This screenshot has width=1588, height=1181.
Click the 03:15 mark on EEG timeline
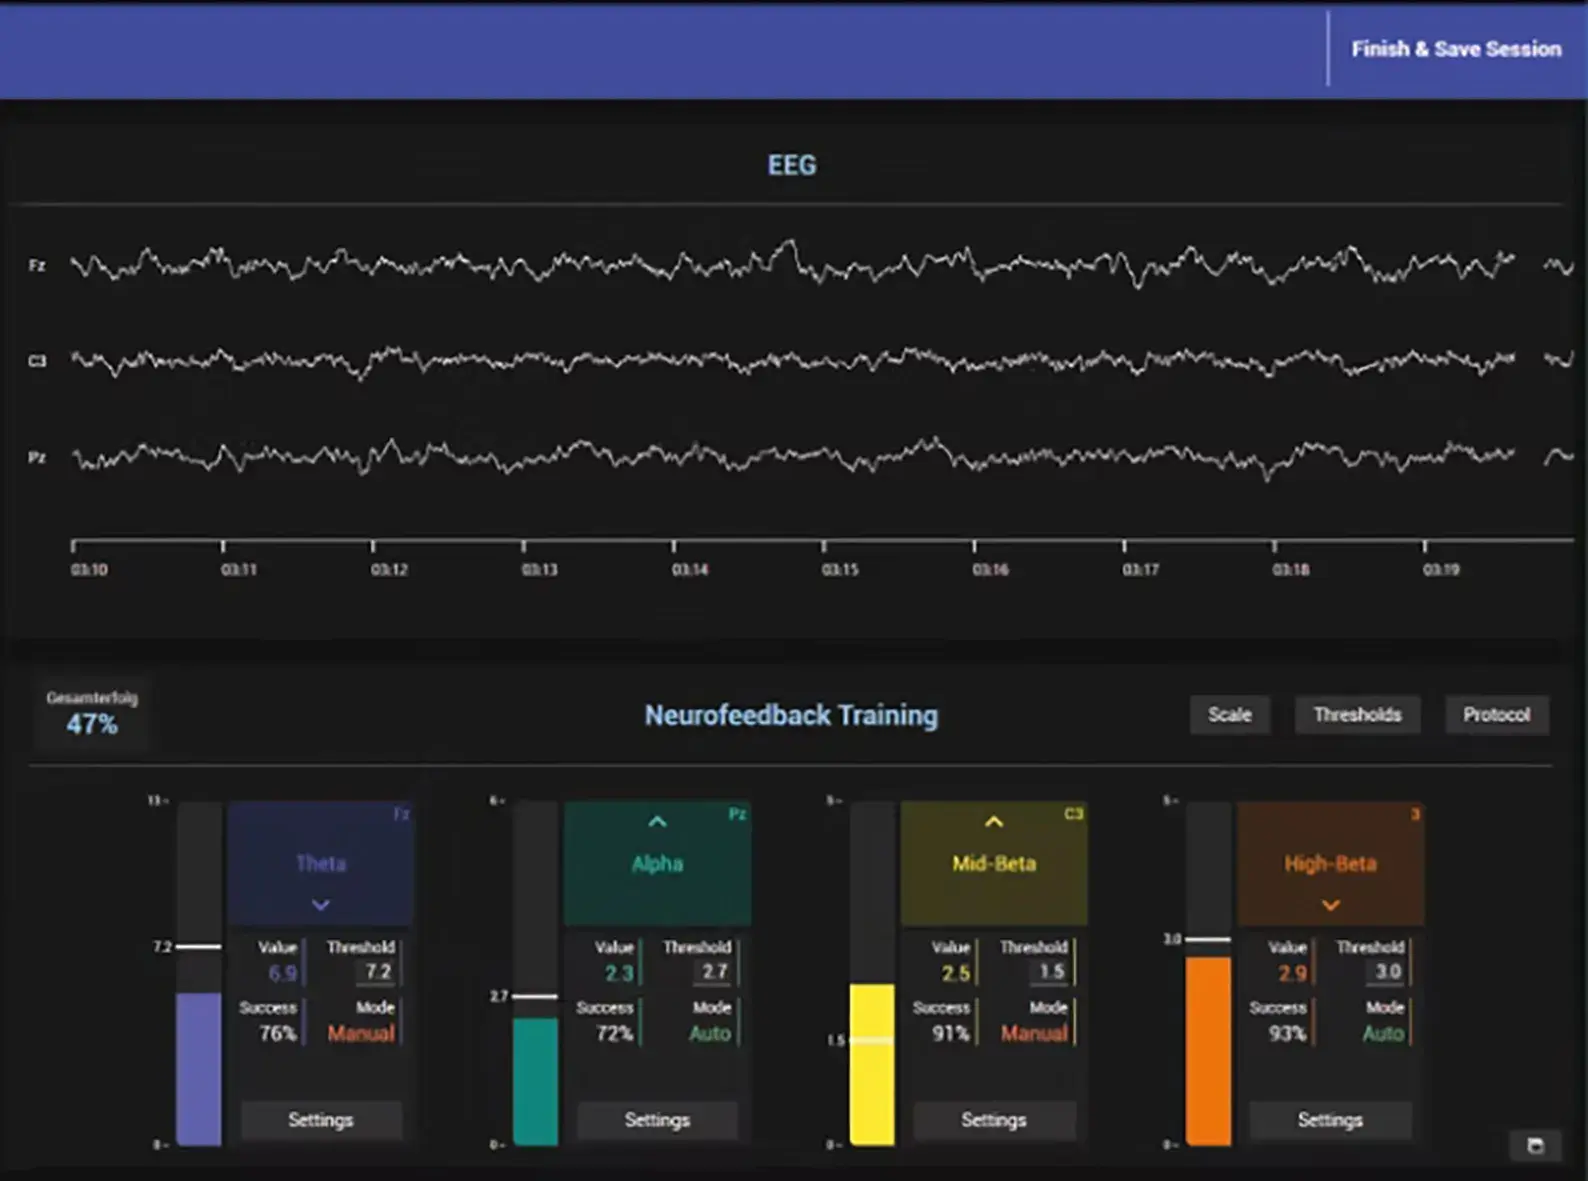(825, 546)
